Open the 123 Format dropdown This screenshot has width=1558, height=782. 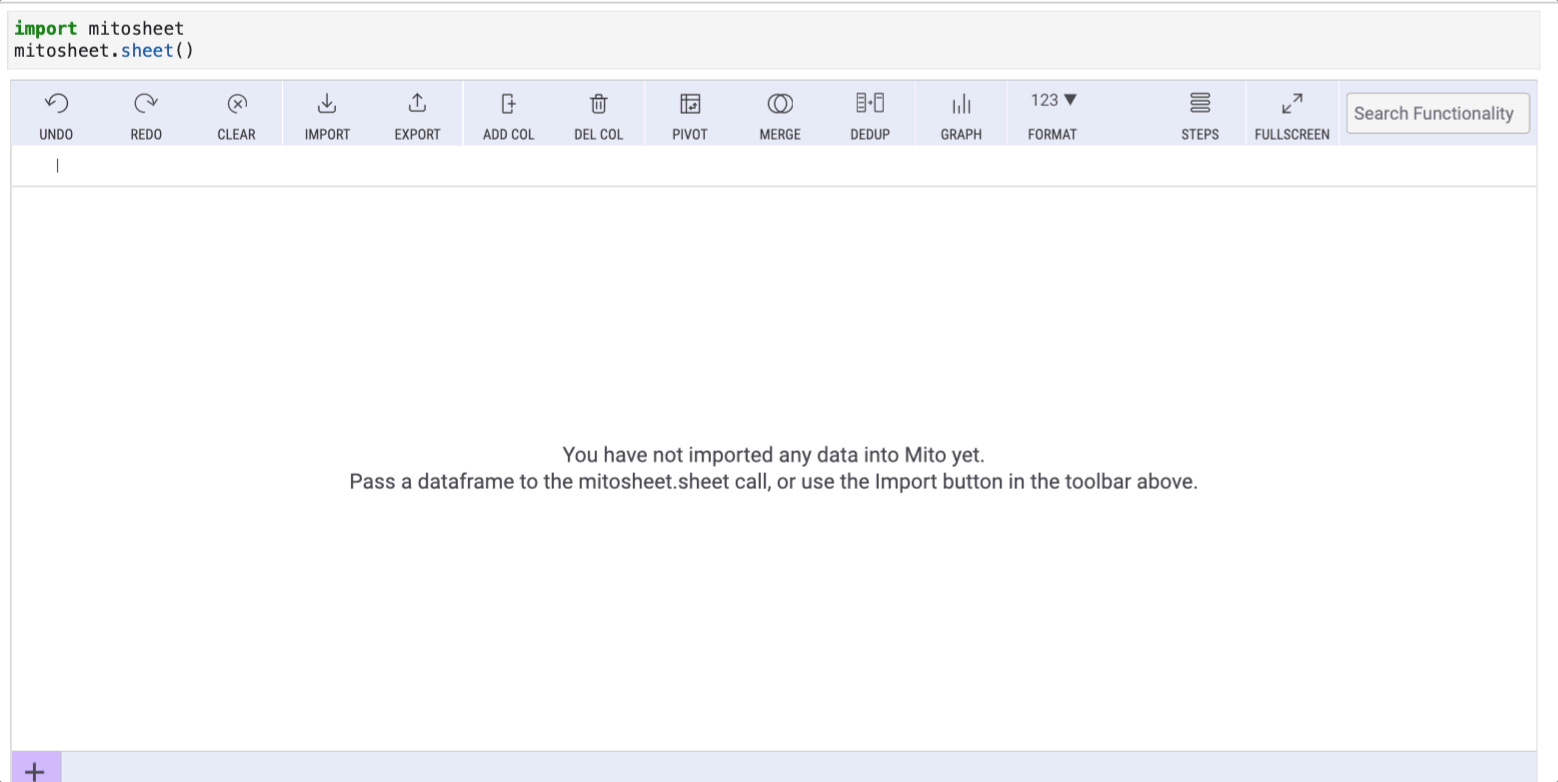click(1053, 100)
